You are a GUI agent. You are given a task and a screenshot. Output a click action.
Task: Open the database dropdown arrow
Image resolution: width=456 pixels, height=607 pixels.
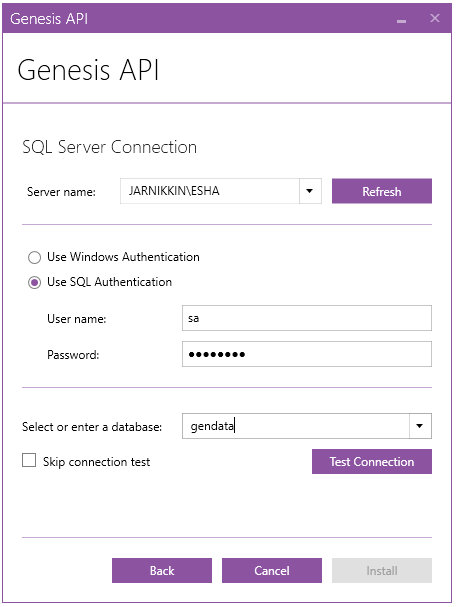coord(420,426)
